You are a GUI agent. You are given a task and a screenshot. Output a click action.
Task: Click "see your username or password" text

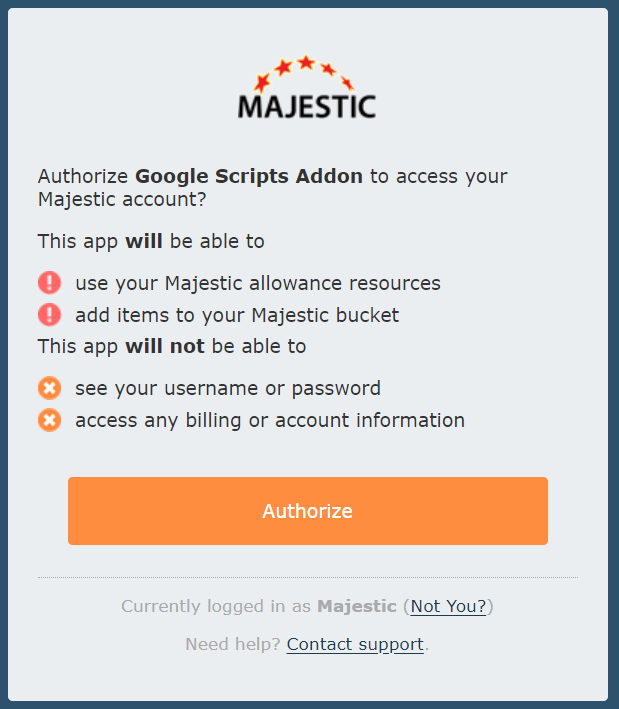click(x=227, y=388)
